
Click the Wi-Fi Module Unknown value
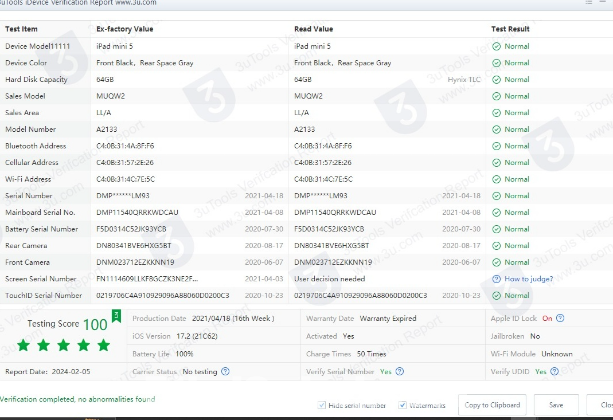click(x=557, y=354)
